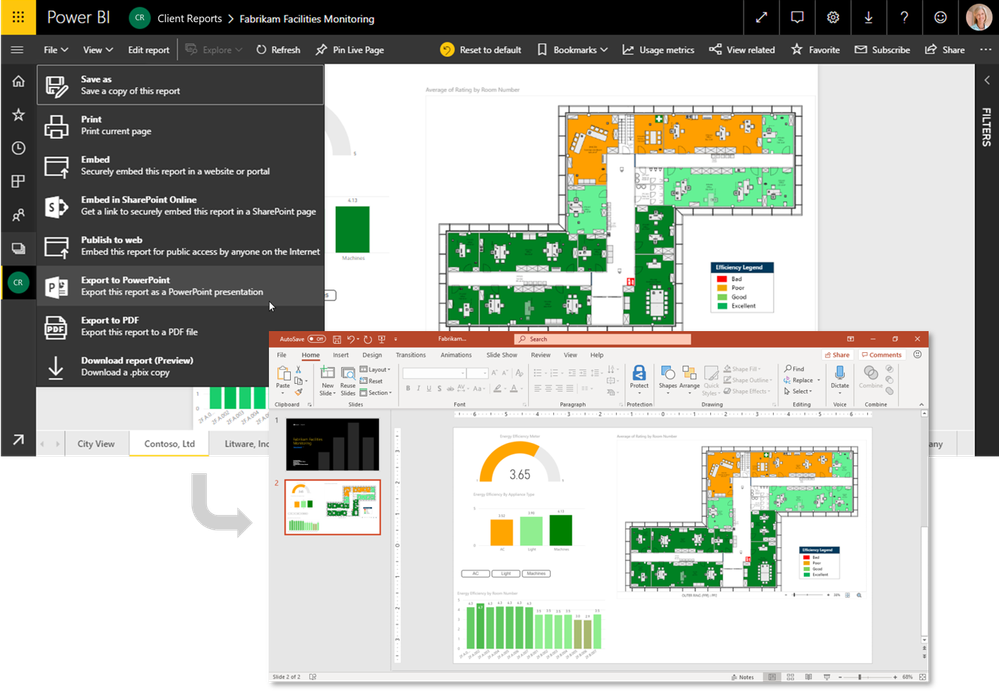Collapse navigation with the hamburger icon
Viewport: 999px width, 691px height.
(x=17, y=50)
